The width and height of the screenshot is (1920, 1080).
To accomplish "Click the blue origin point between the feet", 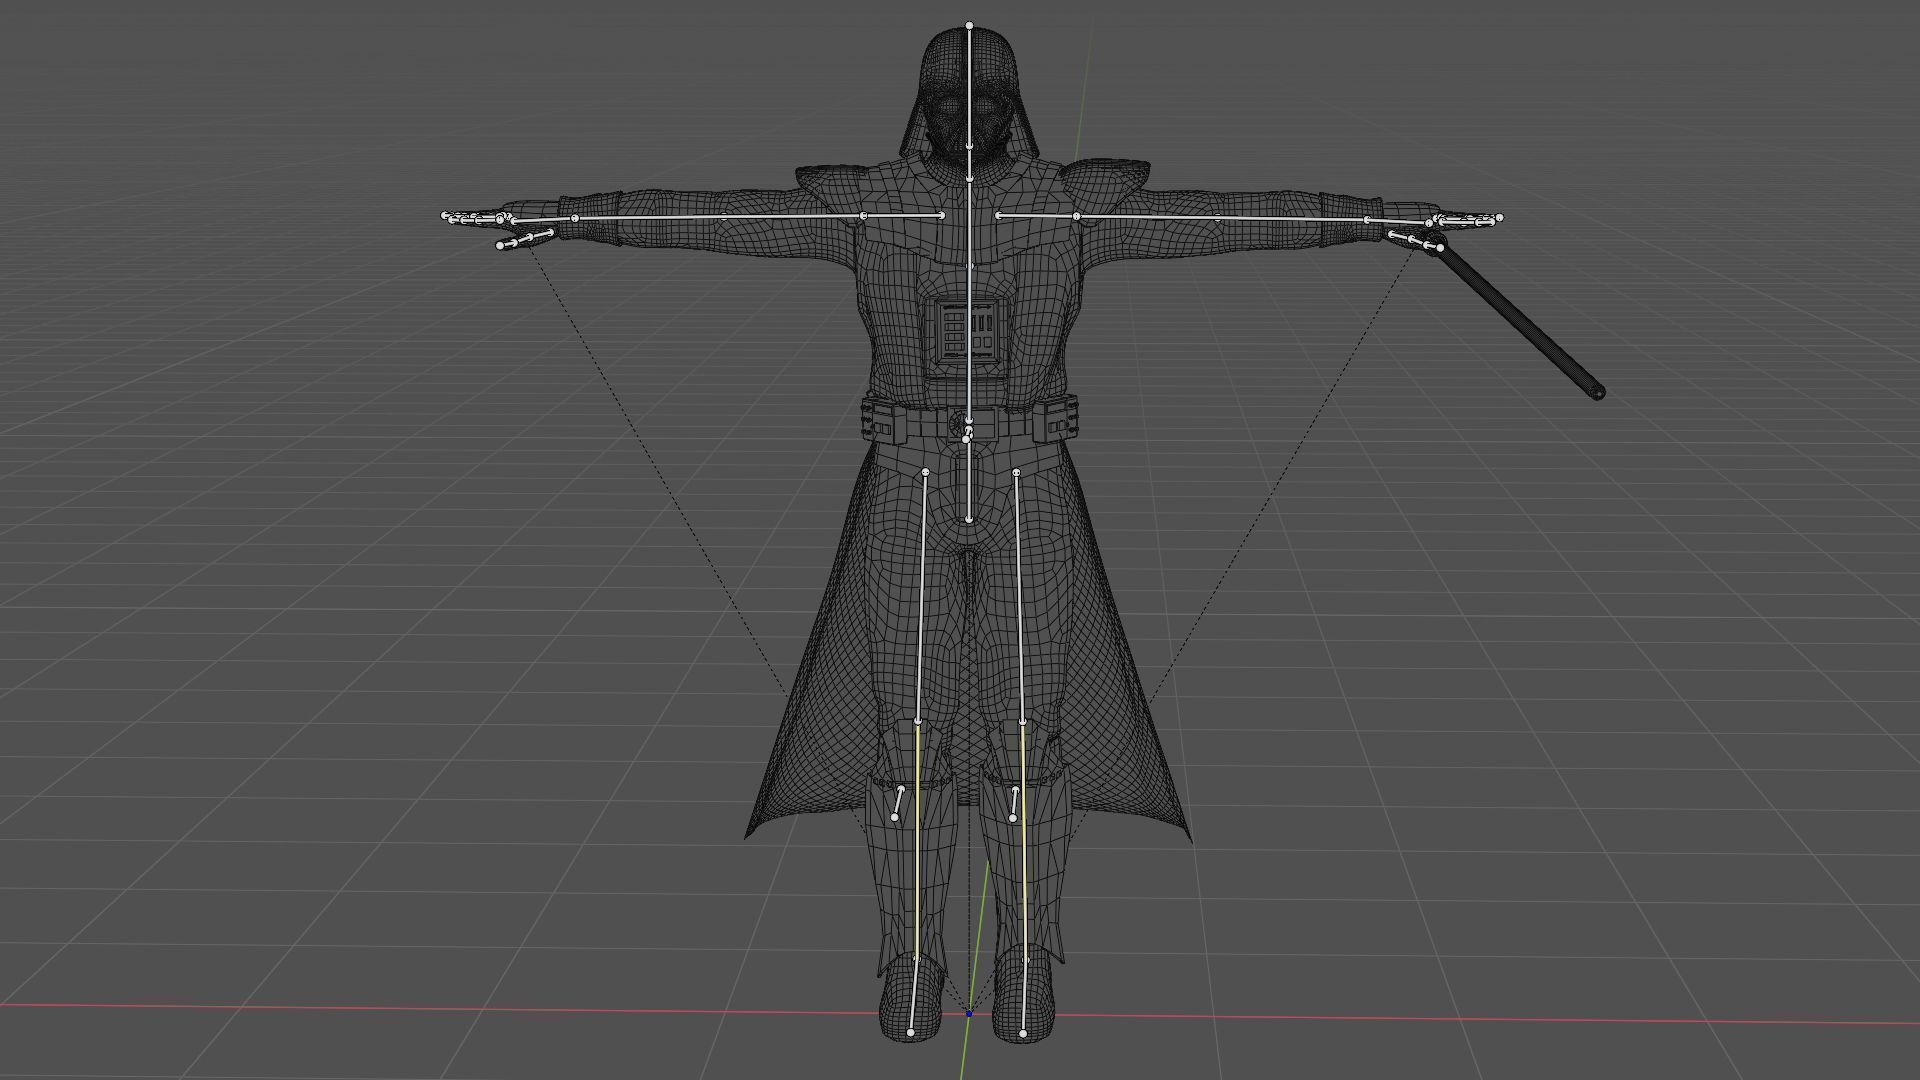I will [x=969, y=1014].
